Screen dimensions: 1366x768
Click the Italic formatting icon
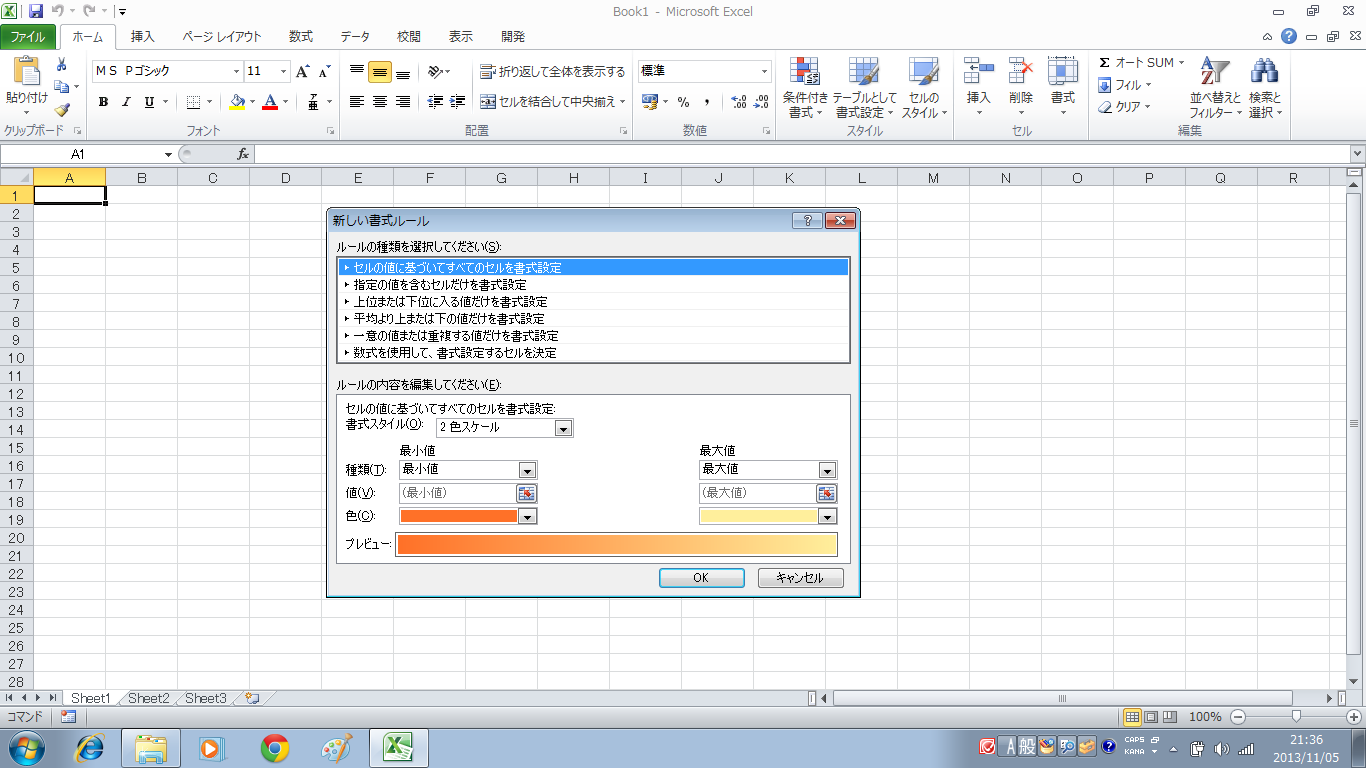tap(126, 102)
